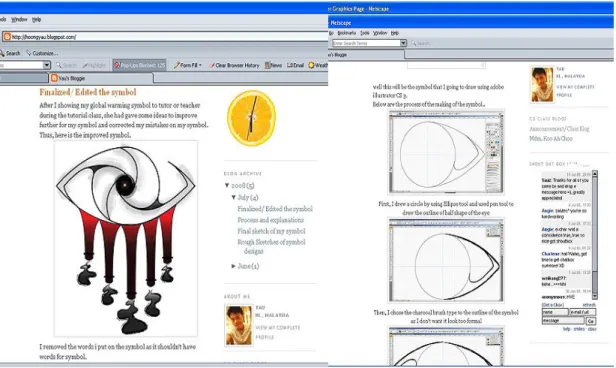Click the orange slice clock widget
Screen dimensions: 616x368
click(251, 118)
